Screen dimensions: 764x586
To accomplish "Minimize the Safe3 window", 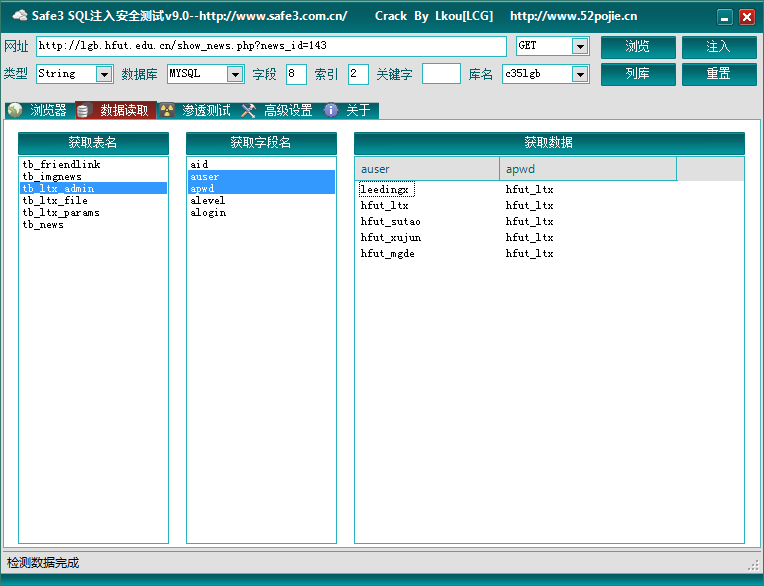I will point(725,18).
